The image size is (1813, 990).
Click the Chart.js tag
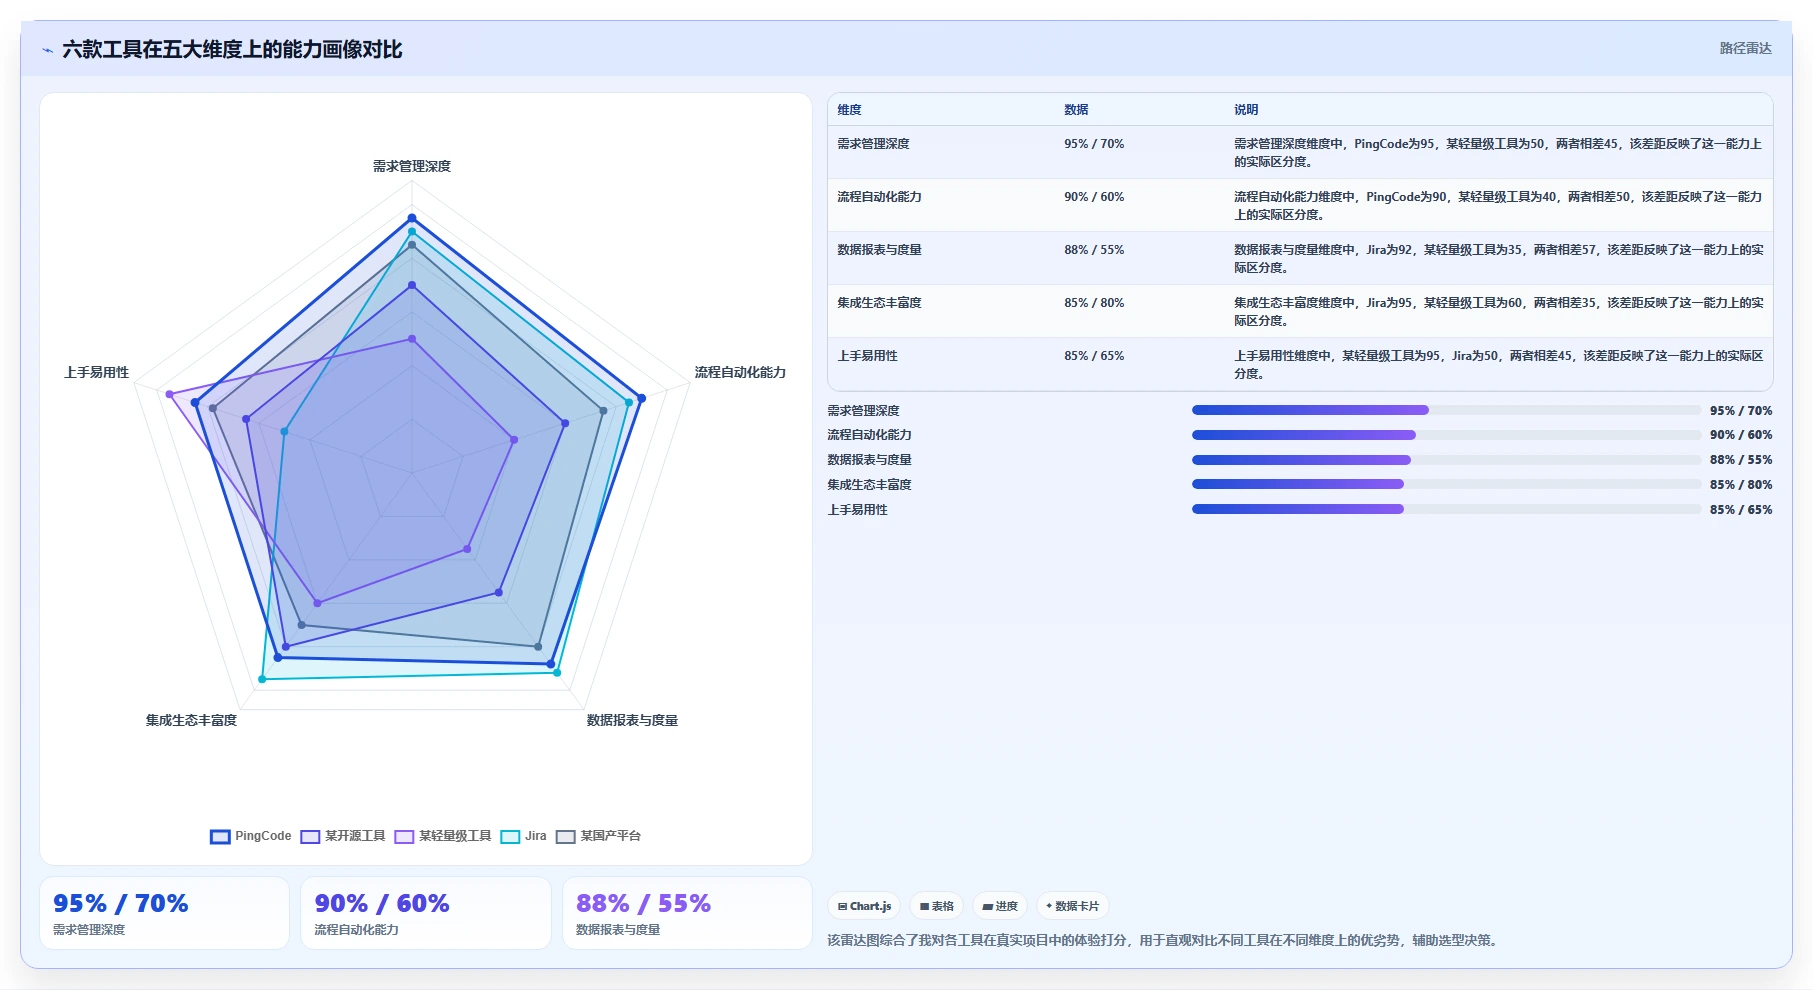tap(864, 906)
